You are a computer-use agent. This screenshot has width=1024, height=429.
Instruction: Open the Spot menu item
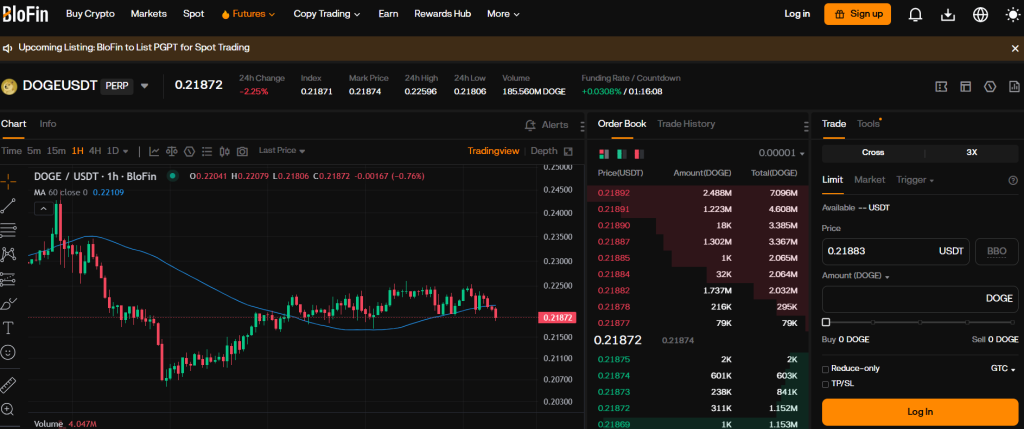point(193,14)
